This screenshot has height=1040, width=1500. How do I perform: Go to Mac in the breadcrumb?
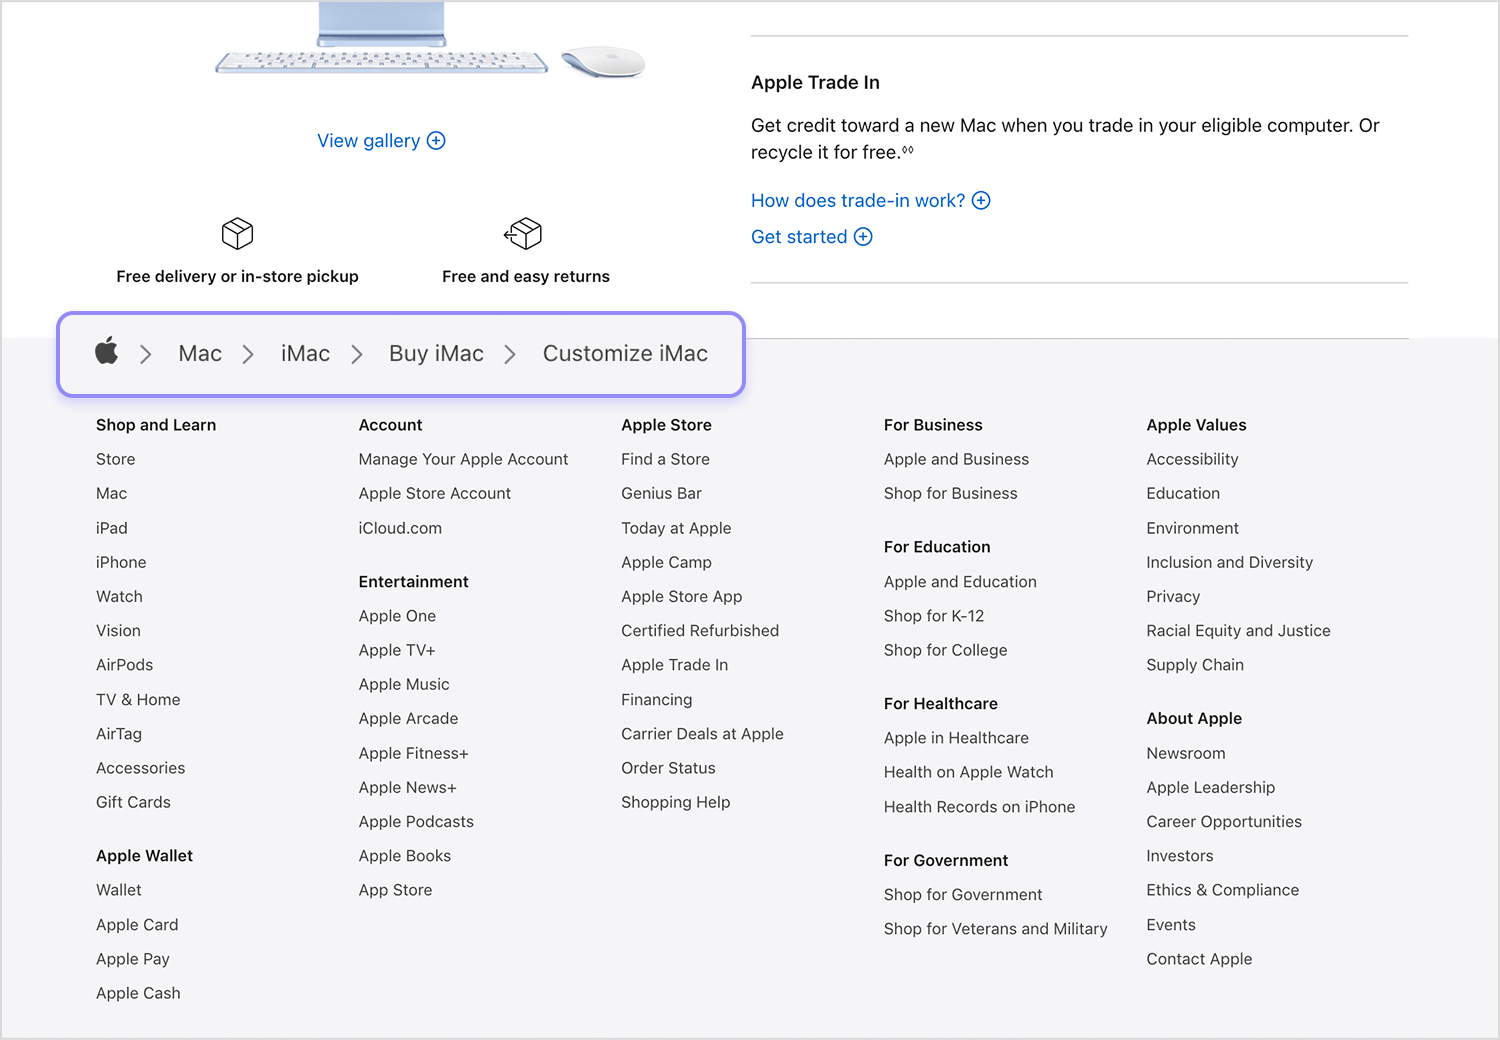coord(200,353)
